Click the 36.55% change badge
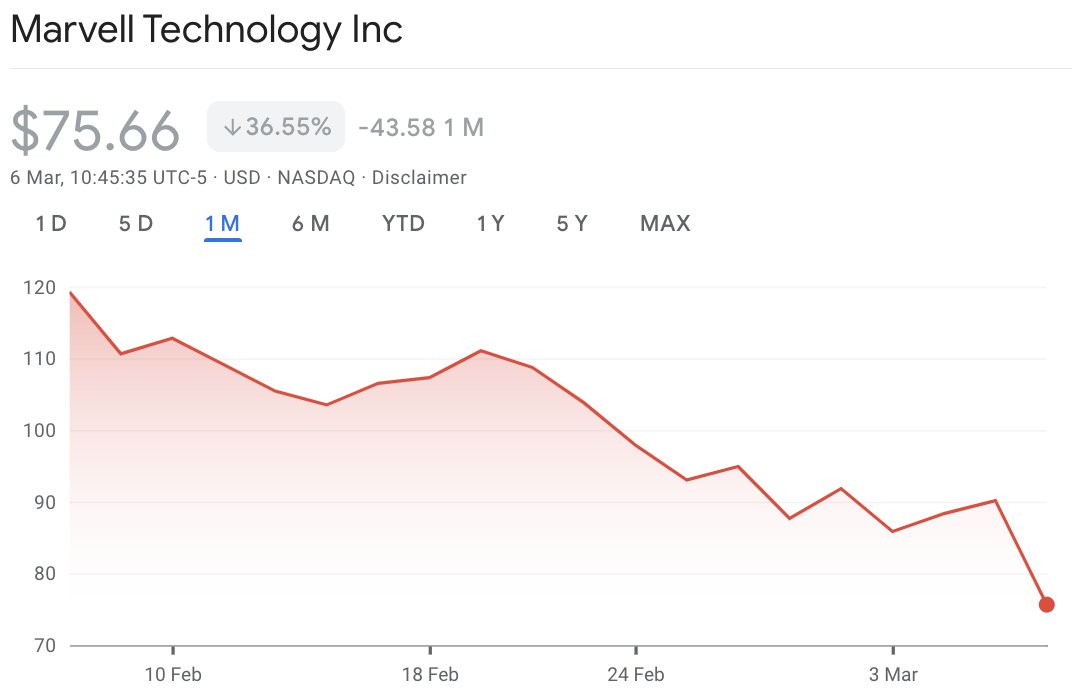The height and width of the screenshot is (690, 1072). 276,127
